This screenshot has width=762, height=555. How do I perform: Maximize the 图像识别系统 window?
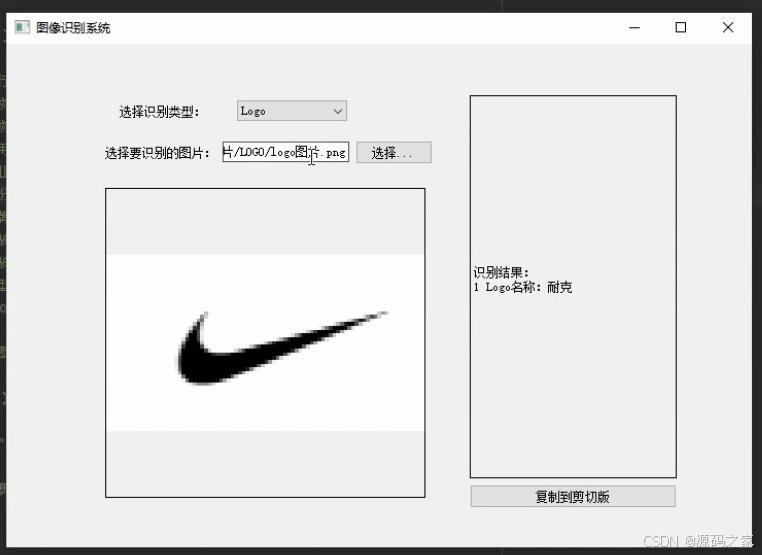(681, 28)
